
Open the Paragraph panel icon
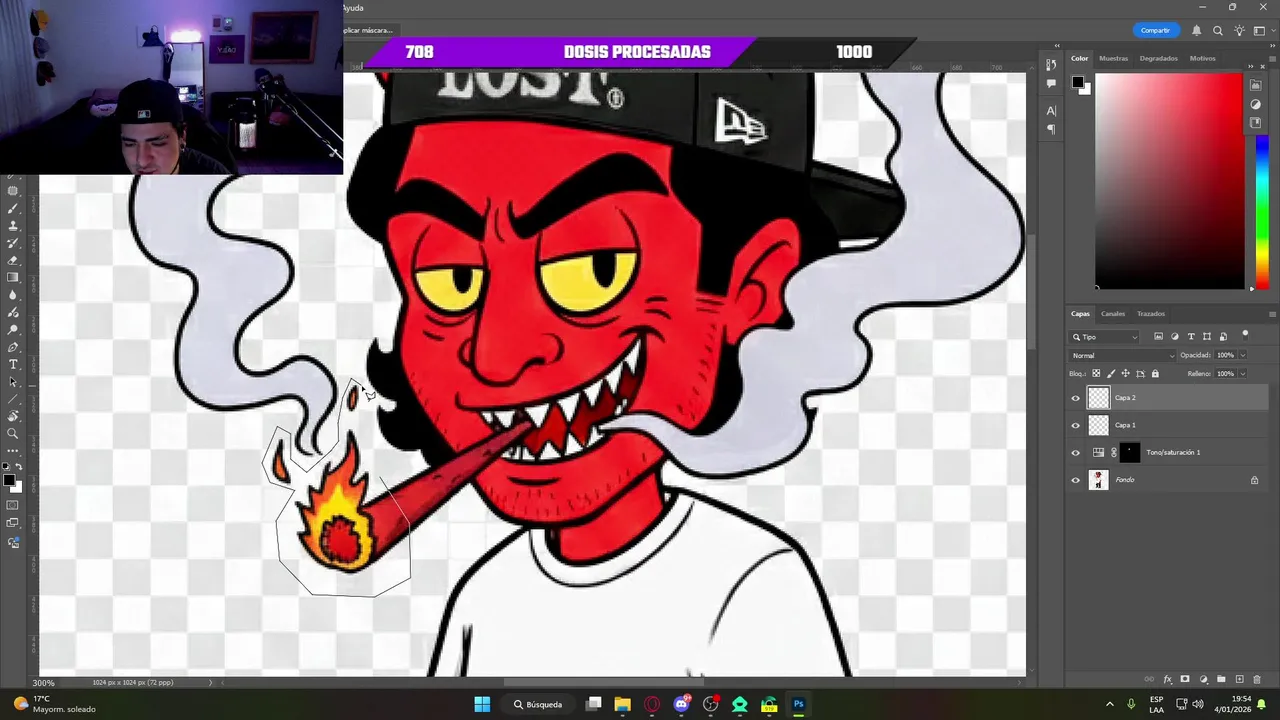click(x=1051, y=129)
